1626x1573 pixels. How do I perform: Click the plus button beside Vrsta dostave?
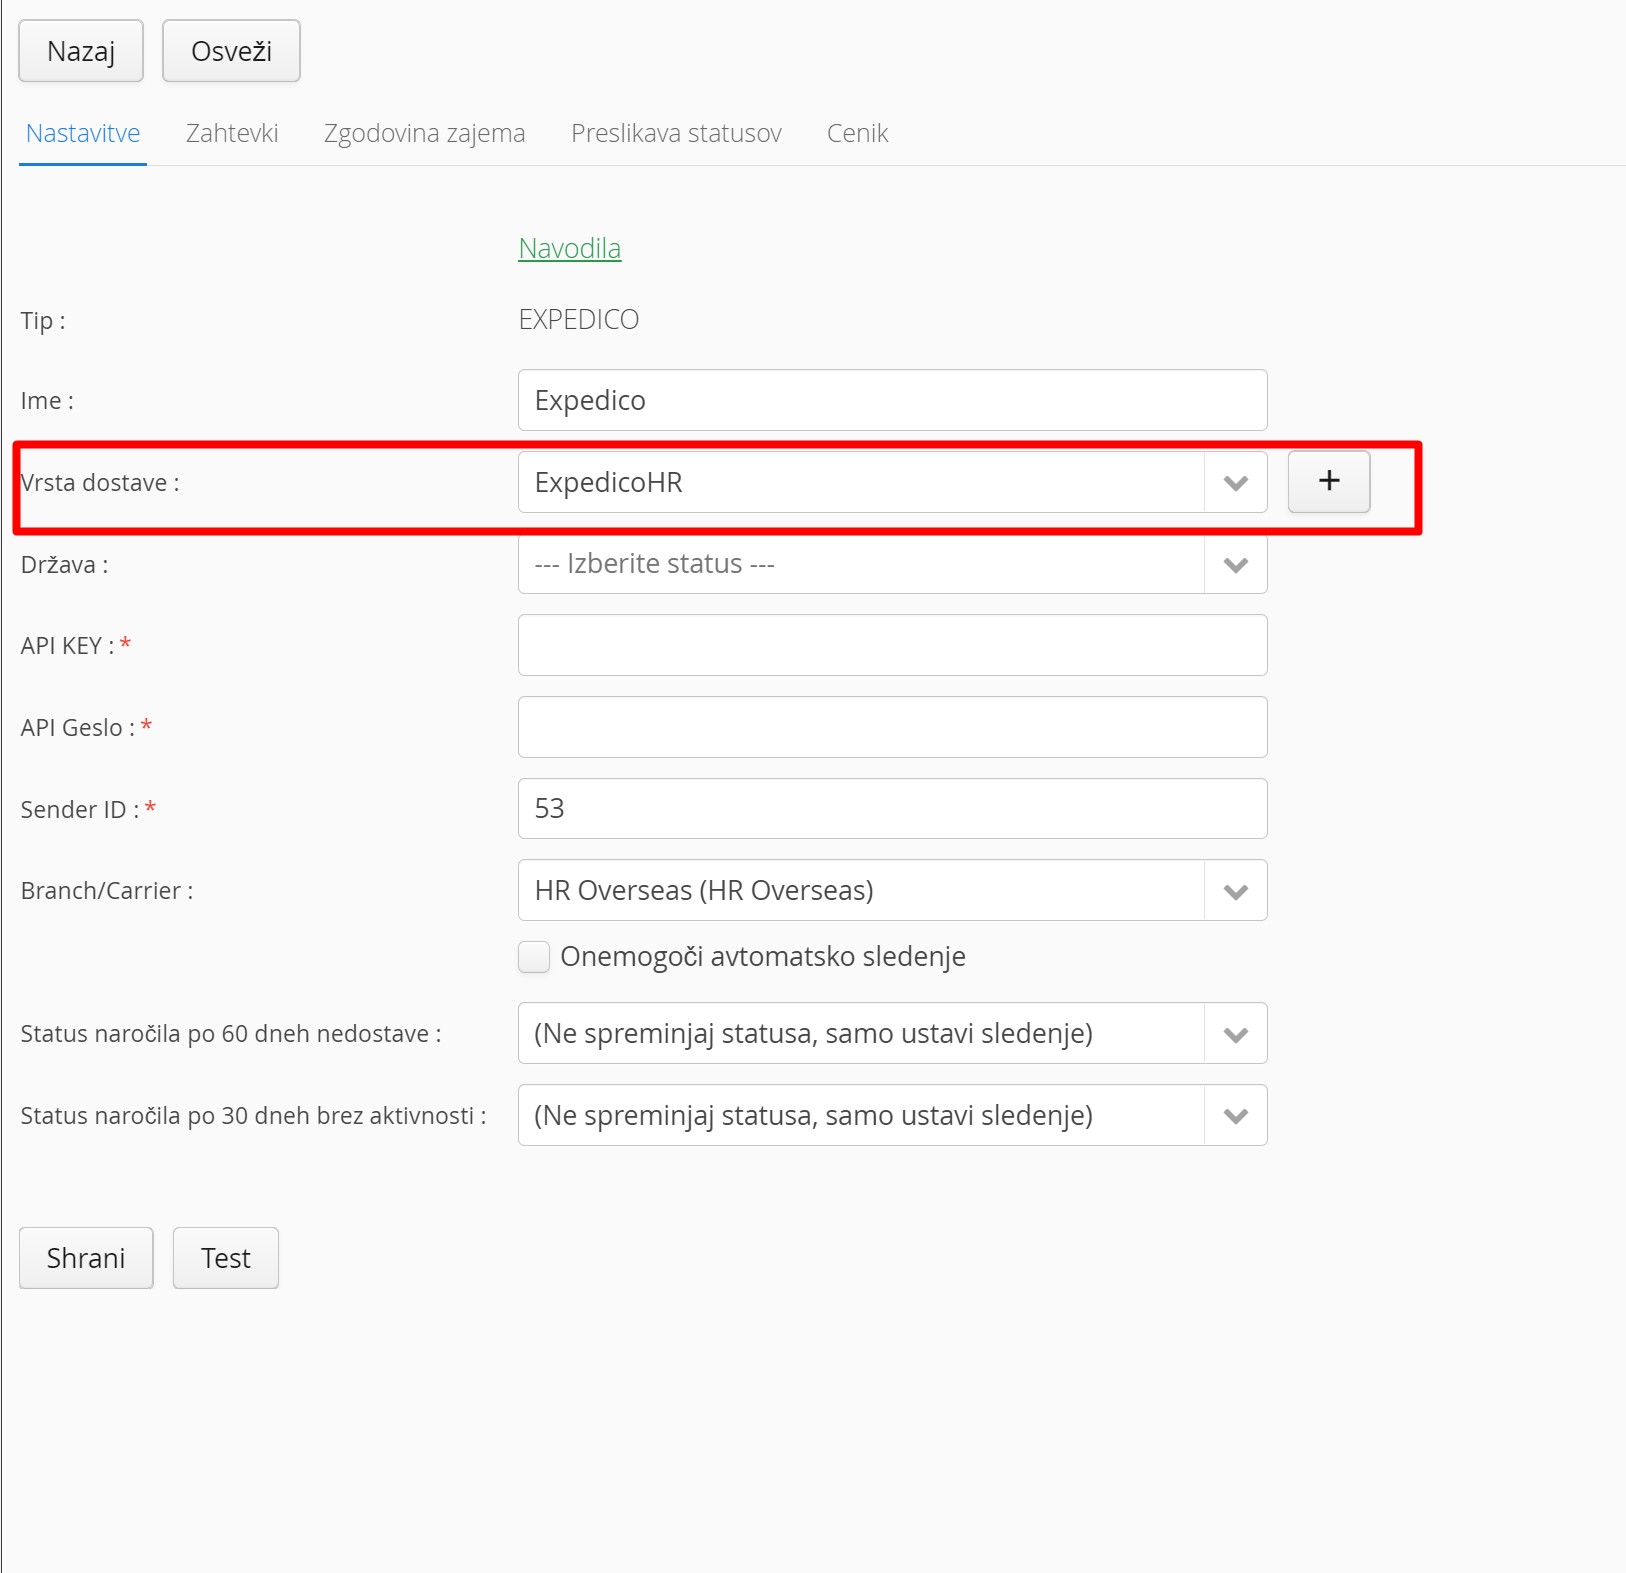(1328, 482)
